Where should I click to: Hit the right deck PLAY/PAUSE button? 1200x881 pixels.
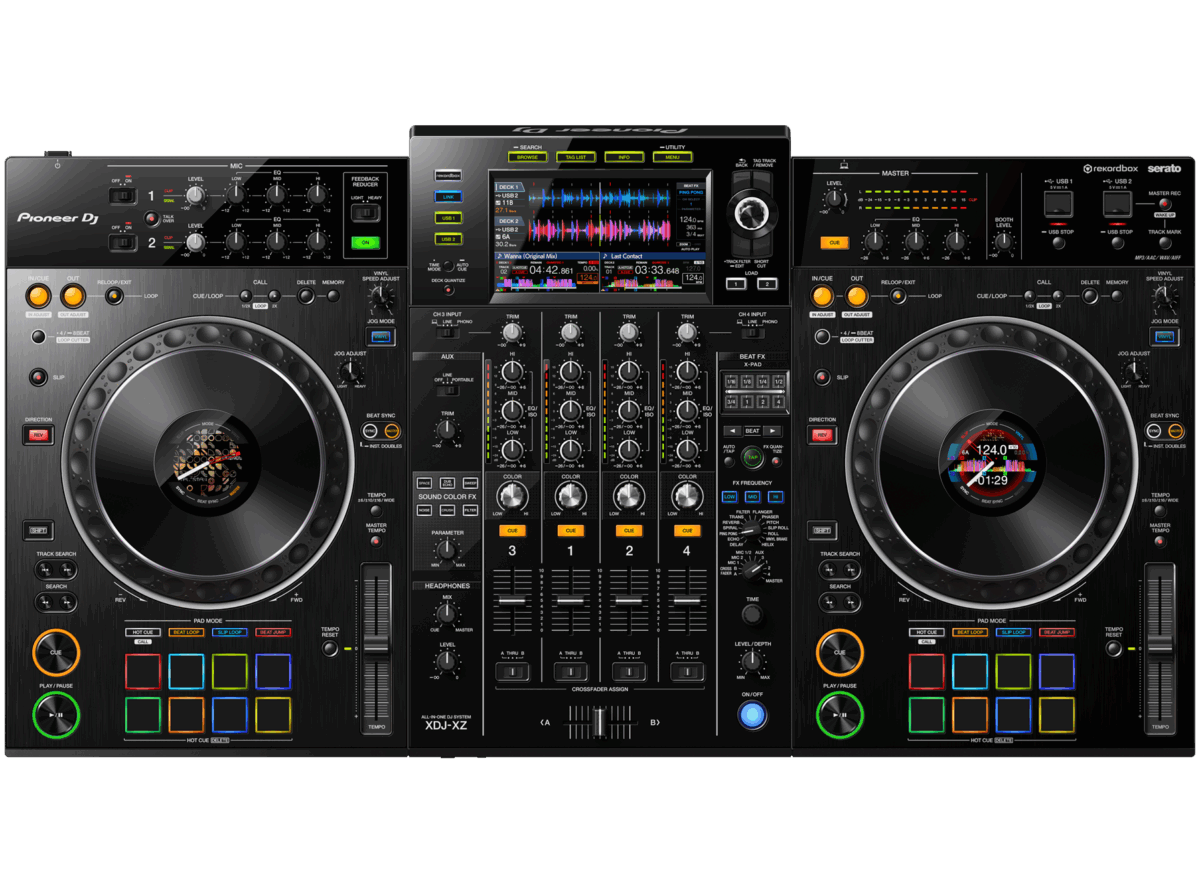point(840,715)
